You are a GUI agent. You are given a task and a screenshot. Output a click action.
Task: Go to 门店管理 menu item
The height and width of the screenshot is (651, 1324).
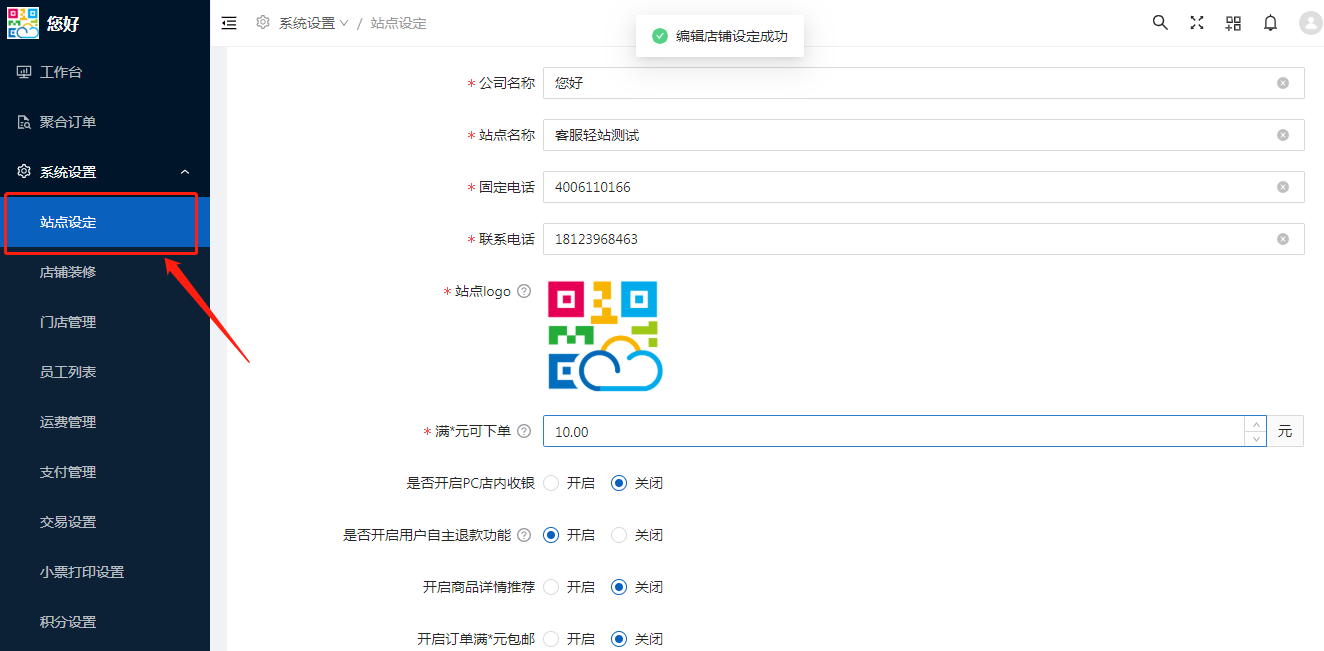pyautogui.click(x=68, y=322)
